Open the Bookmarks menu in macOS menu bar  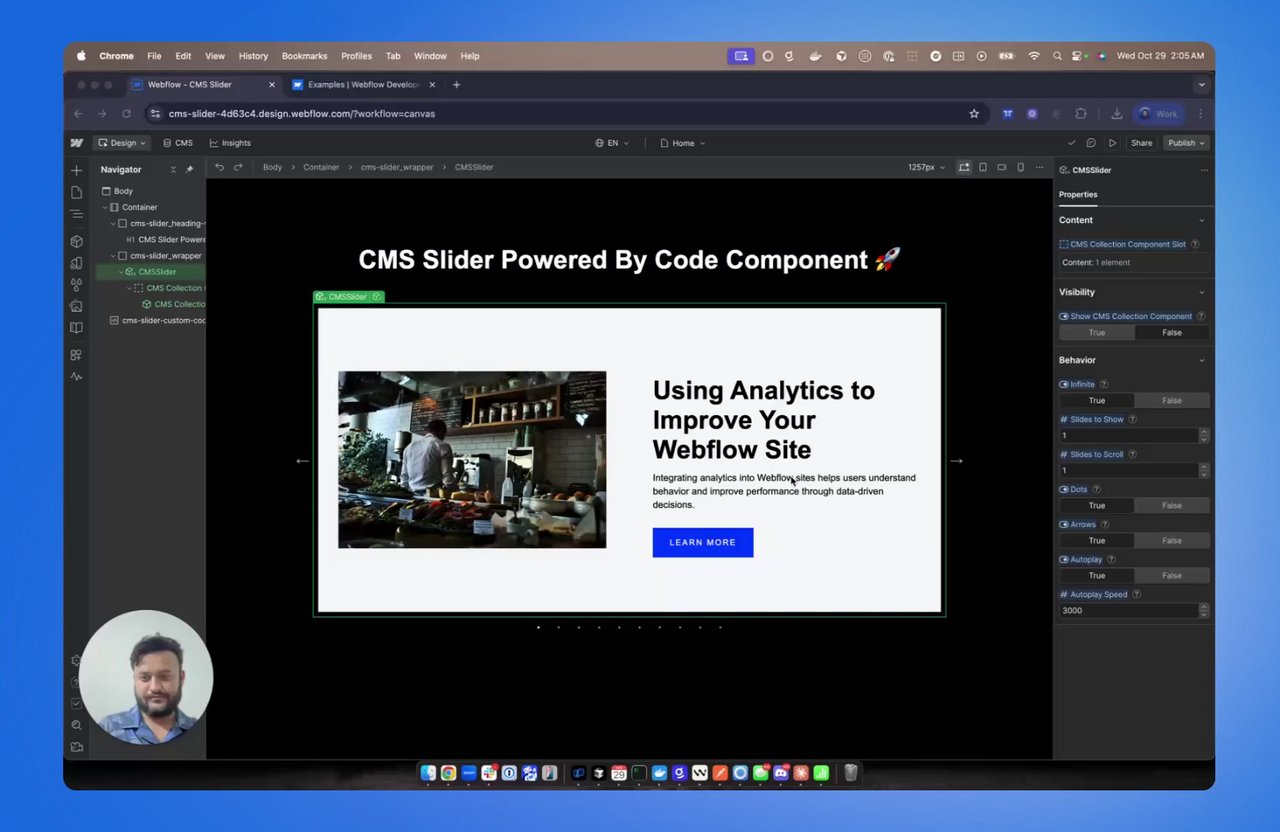click(x=304, y=56)
